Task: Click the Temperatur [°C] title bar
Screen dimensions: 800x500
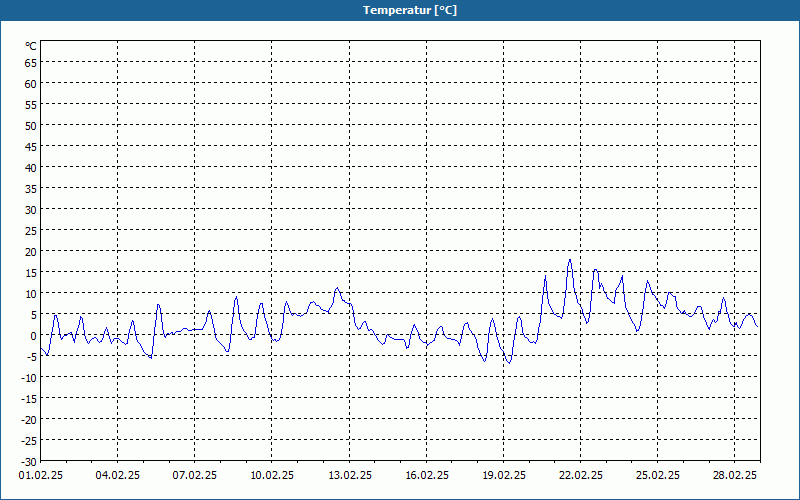Action: click(400, 10)
